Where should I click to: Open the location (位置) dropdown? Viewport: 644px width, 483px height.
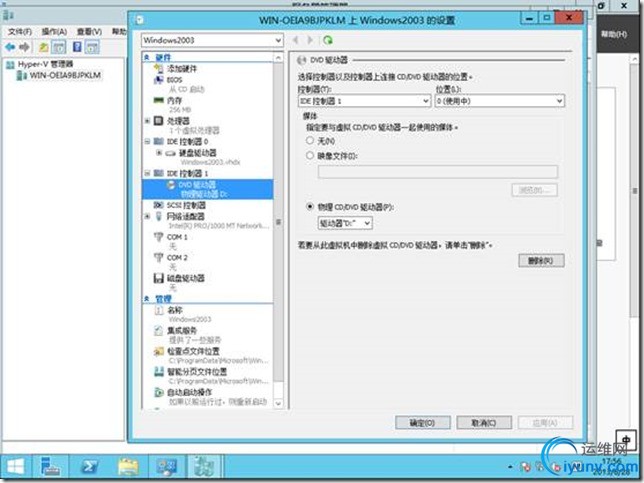(x=499, y=101)
